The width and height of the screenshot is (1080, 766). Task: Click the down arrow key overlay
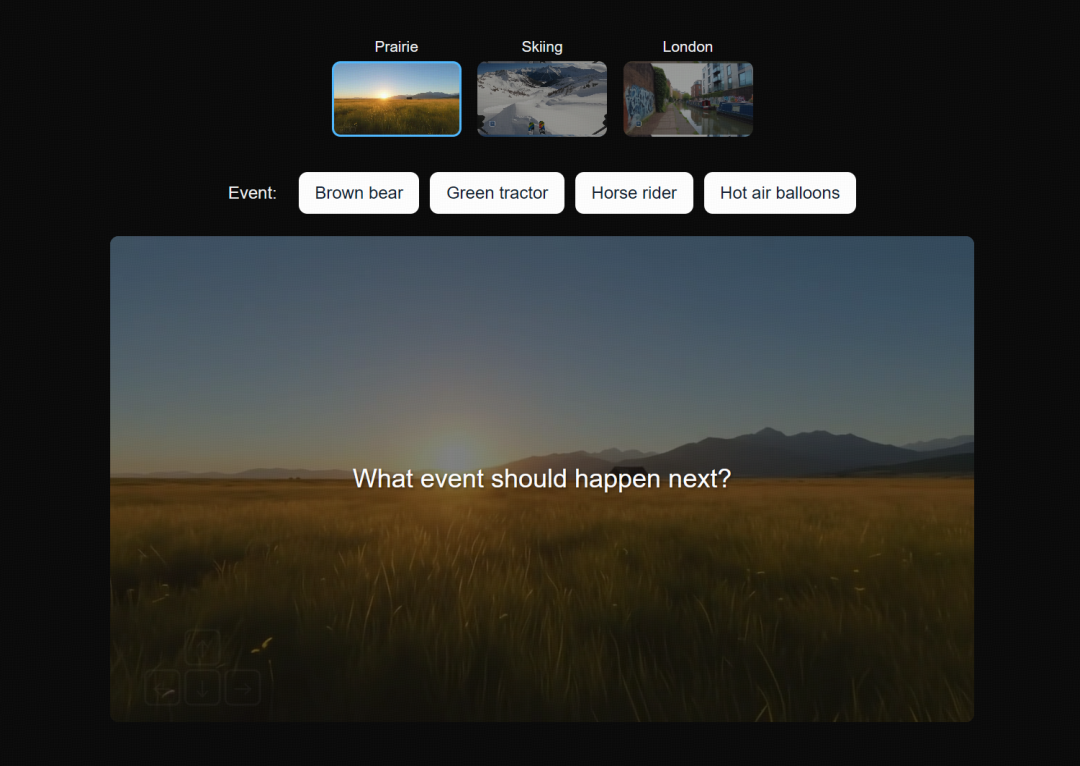point(202,687)
